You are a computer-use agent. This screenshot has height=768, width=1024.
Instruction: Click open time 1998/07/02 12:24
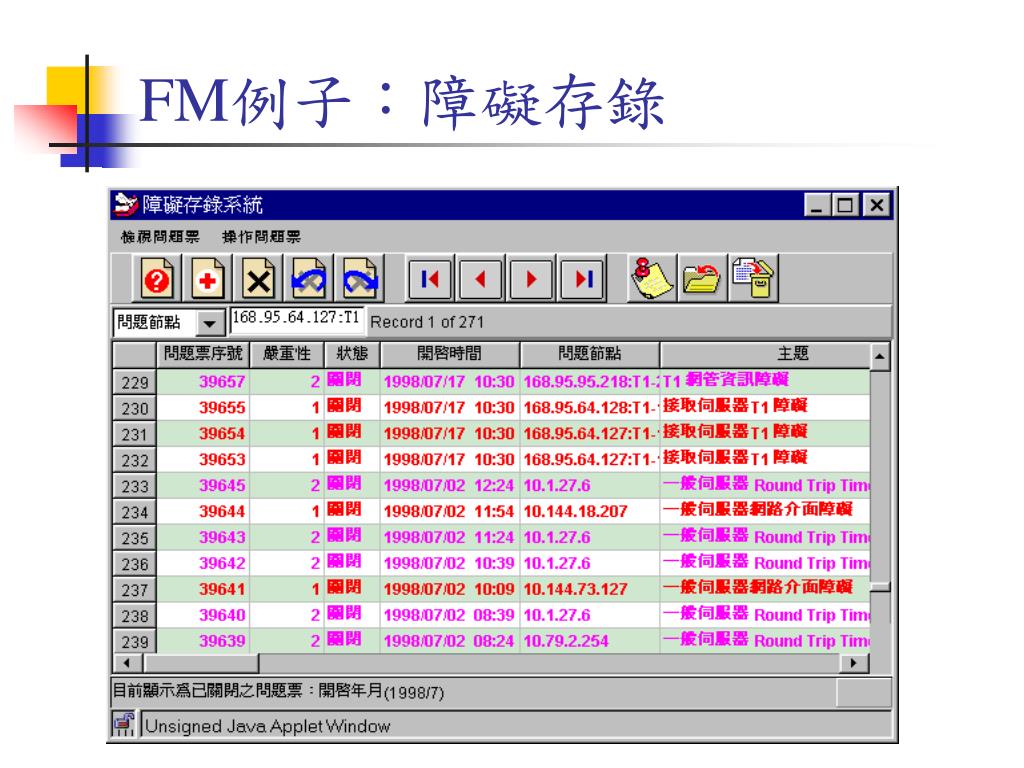tap(449, 486)
